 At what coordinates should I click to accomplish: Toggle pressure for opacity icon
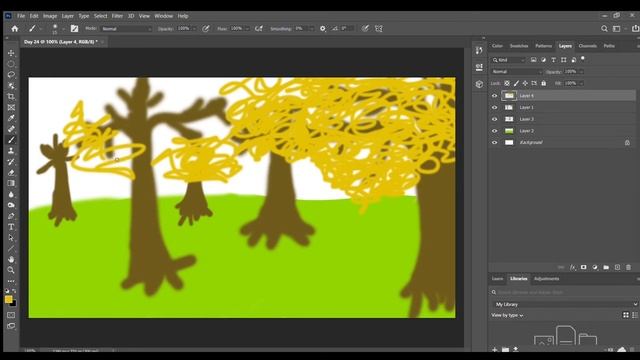click(206, 29)
